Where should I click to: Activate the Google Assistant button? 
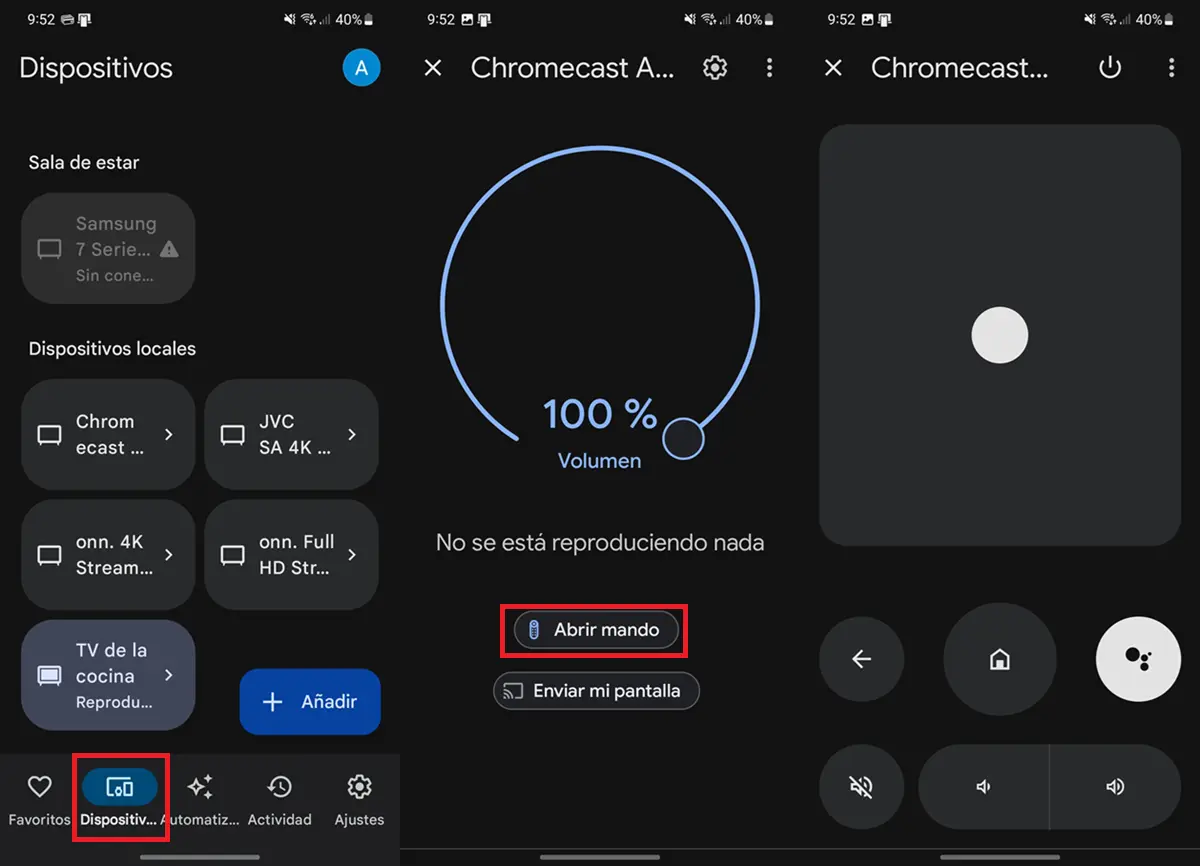1138,657
